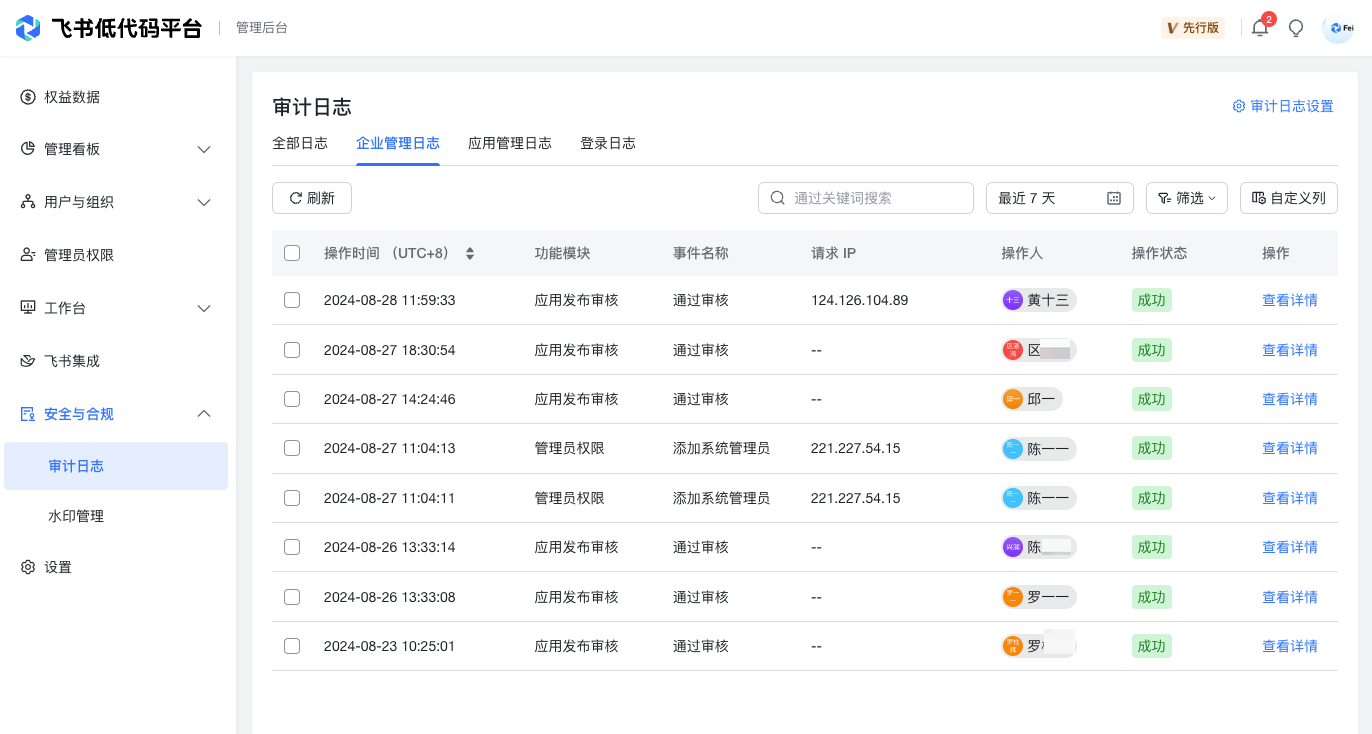Click the refresh icon in 刷新 button
Image resolution: width=1372 pixels, height=734 pixels.
(x=296, y=198)
